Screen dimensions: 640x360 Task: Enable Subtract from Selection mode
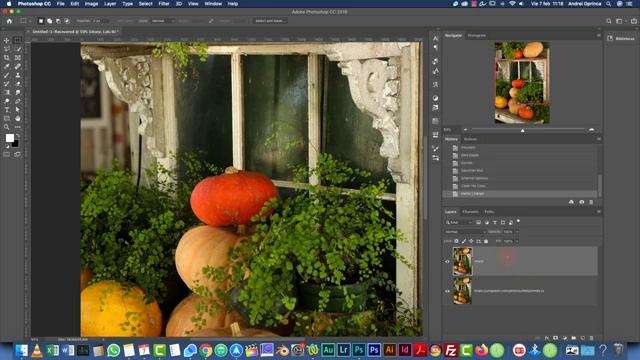coord(58,21)
